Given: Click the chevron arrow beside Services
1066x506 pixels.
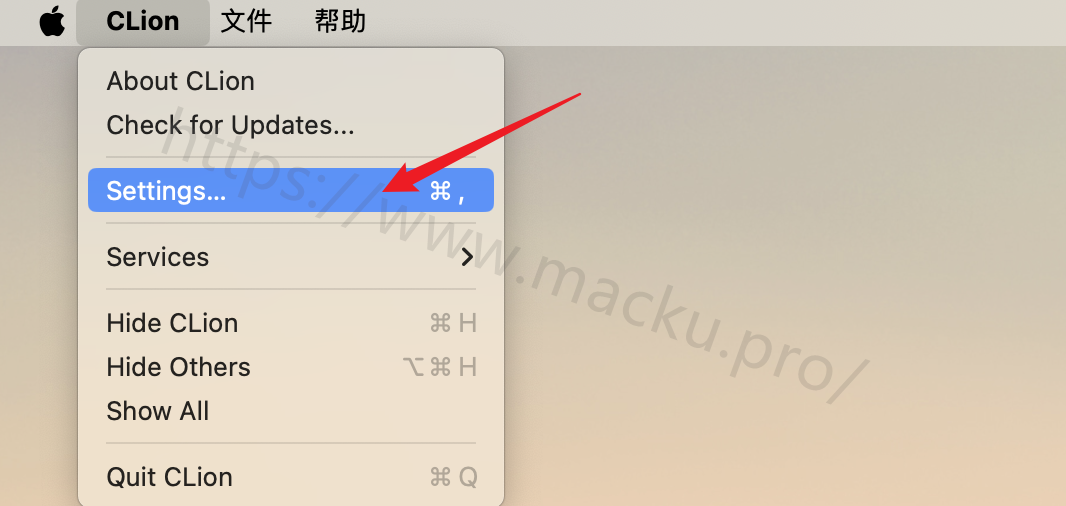Looking at the screenshot, I should (467, 257).
